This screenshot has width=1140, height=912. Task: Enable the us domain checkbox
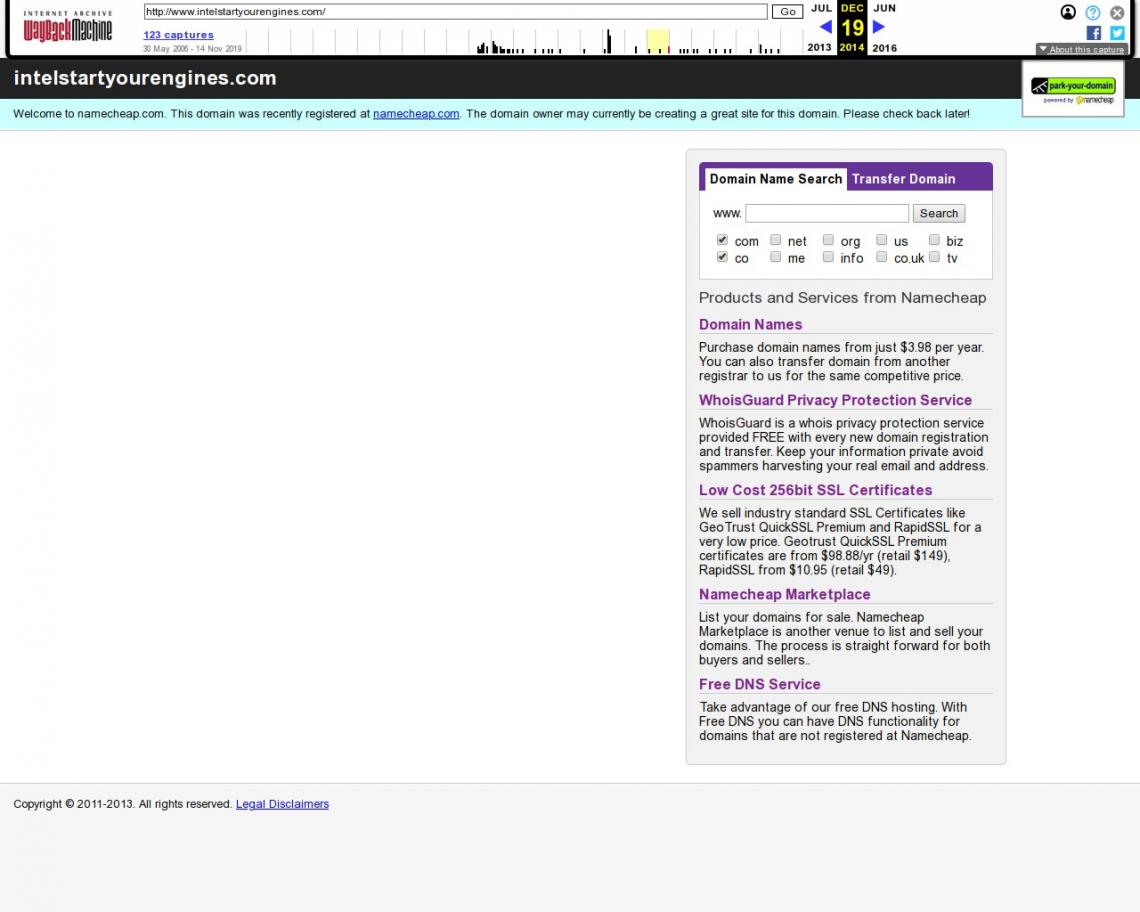(x=881, y=240)
